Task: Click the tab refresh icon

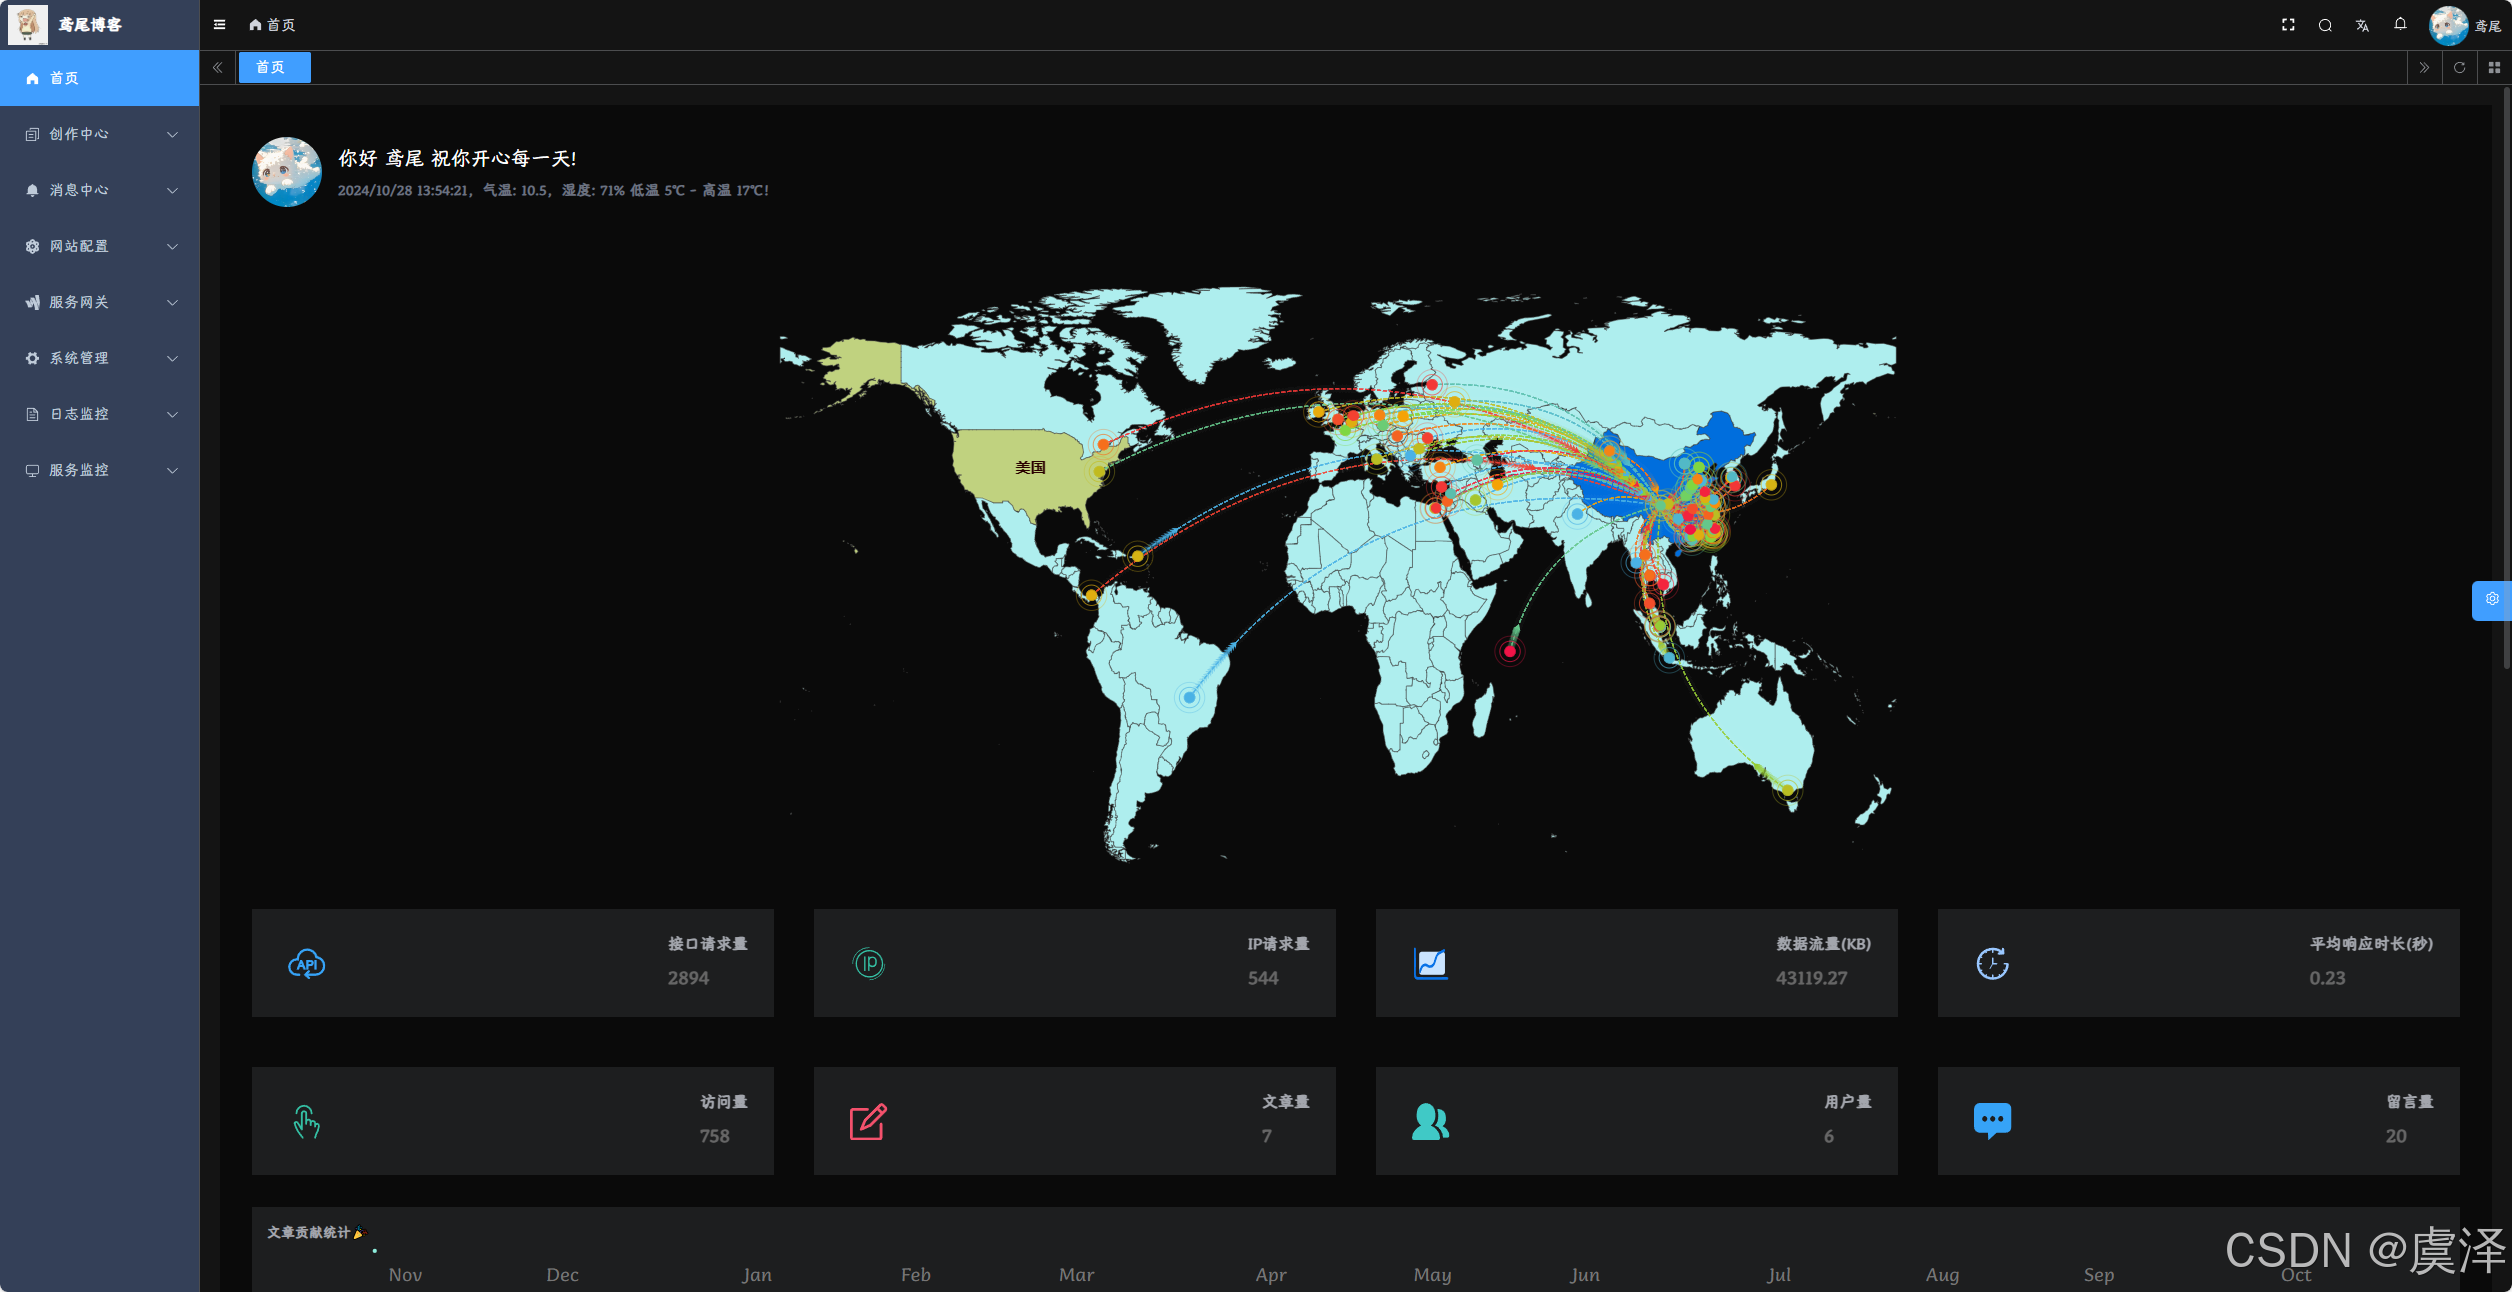Action: pyautogui.click(x=2459, y=68)
